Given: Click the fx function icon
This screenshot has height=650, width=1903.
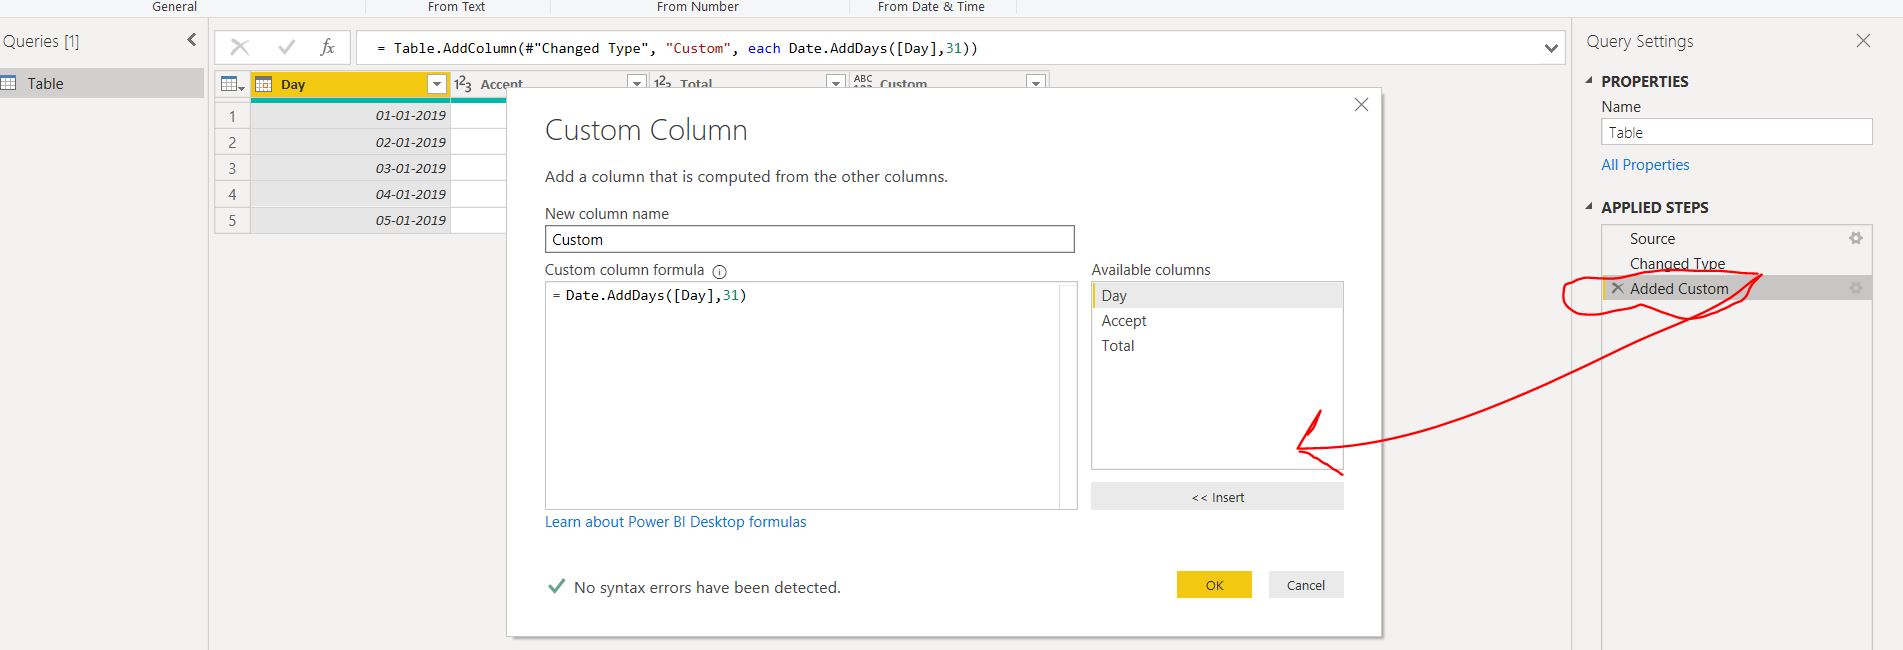Looking at the screenshot, I should click(327, 47).
